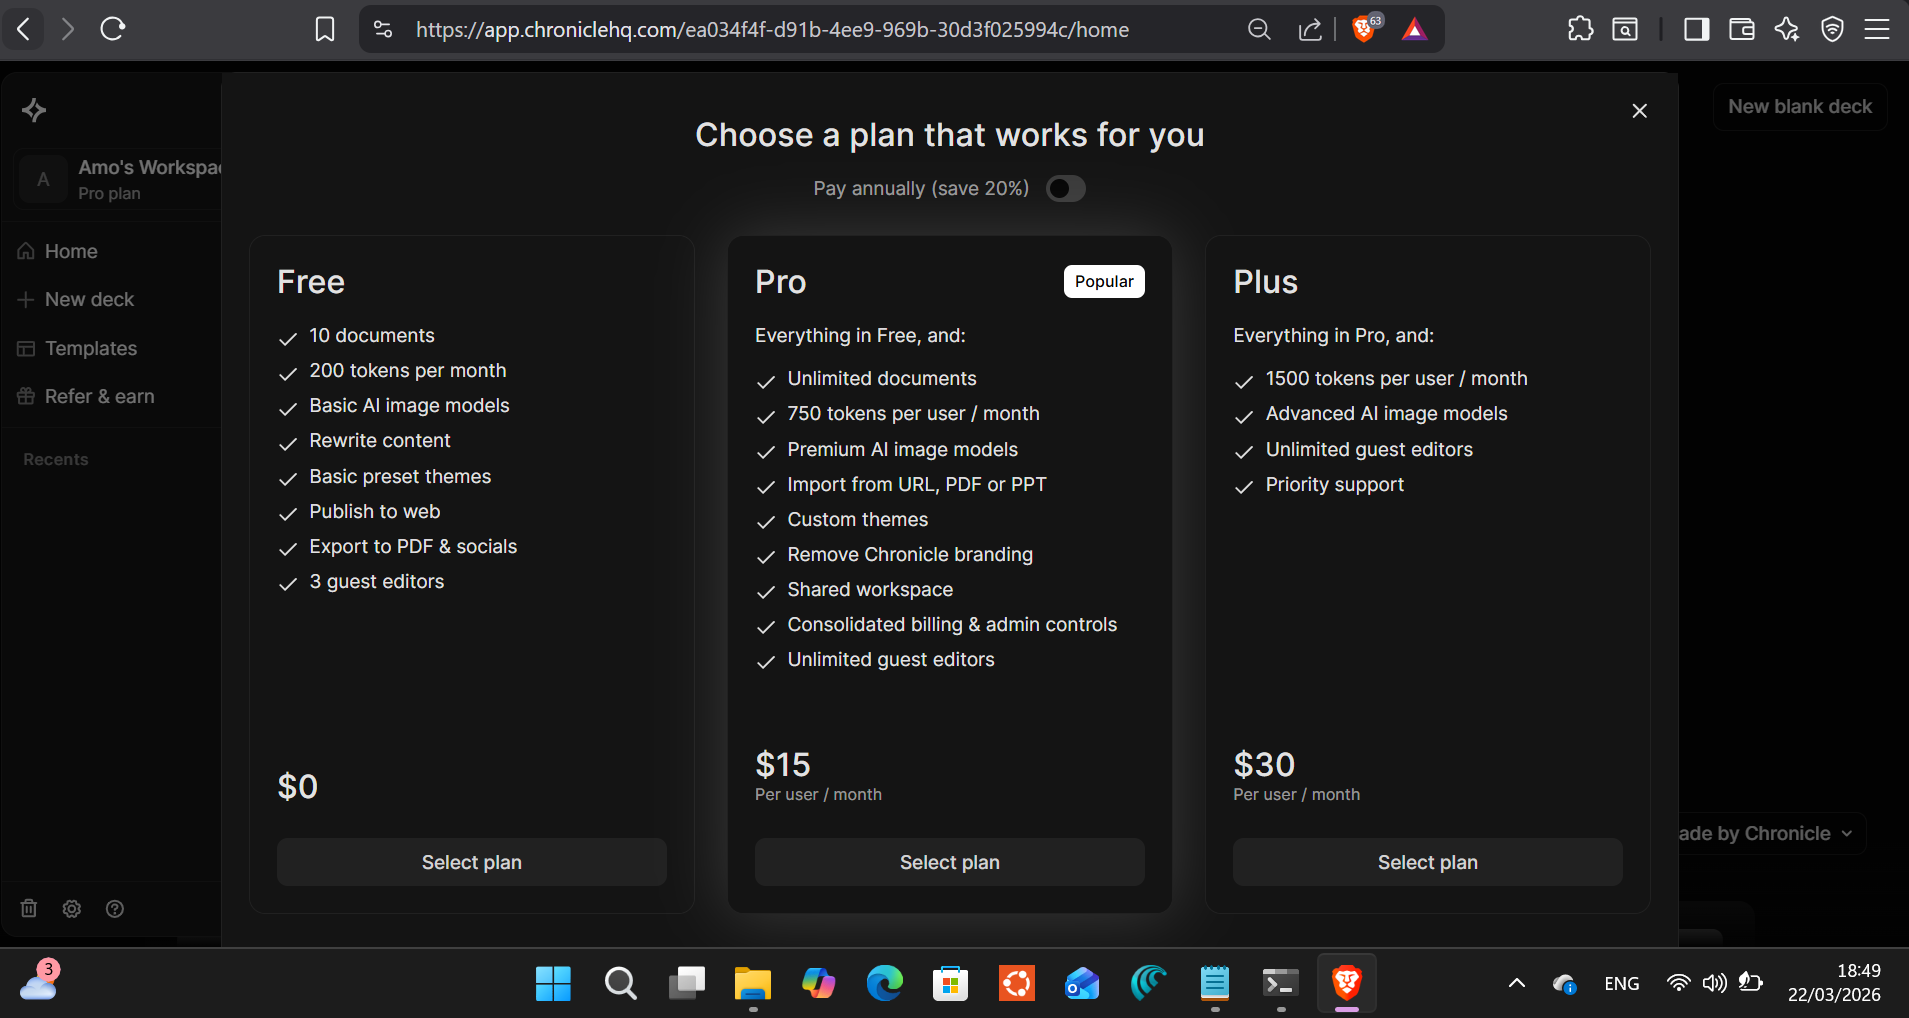This screenshot has height=1018, width=1909.
Task: Open help question mark icon
Action: (115, 908)
